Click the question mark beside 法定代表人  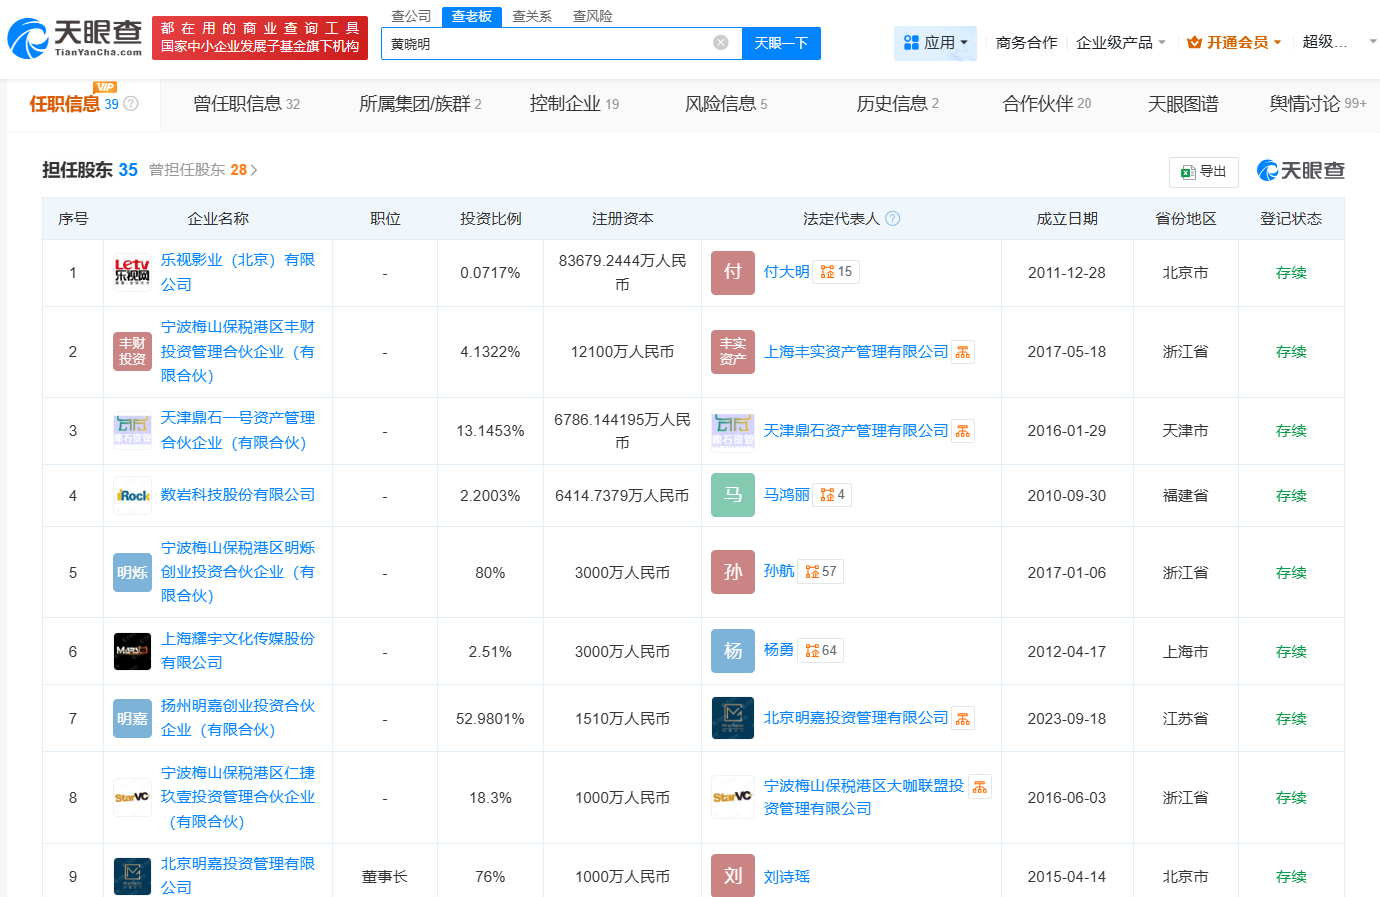[x=892, y=218]
